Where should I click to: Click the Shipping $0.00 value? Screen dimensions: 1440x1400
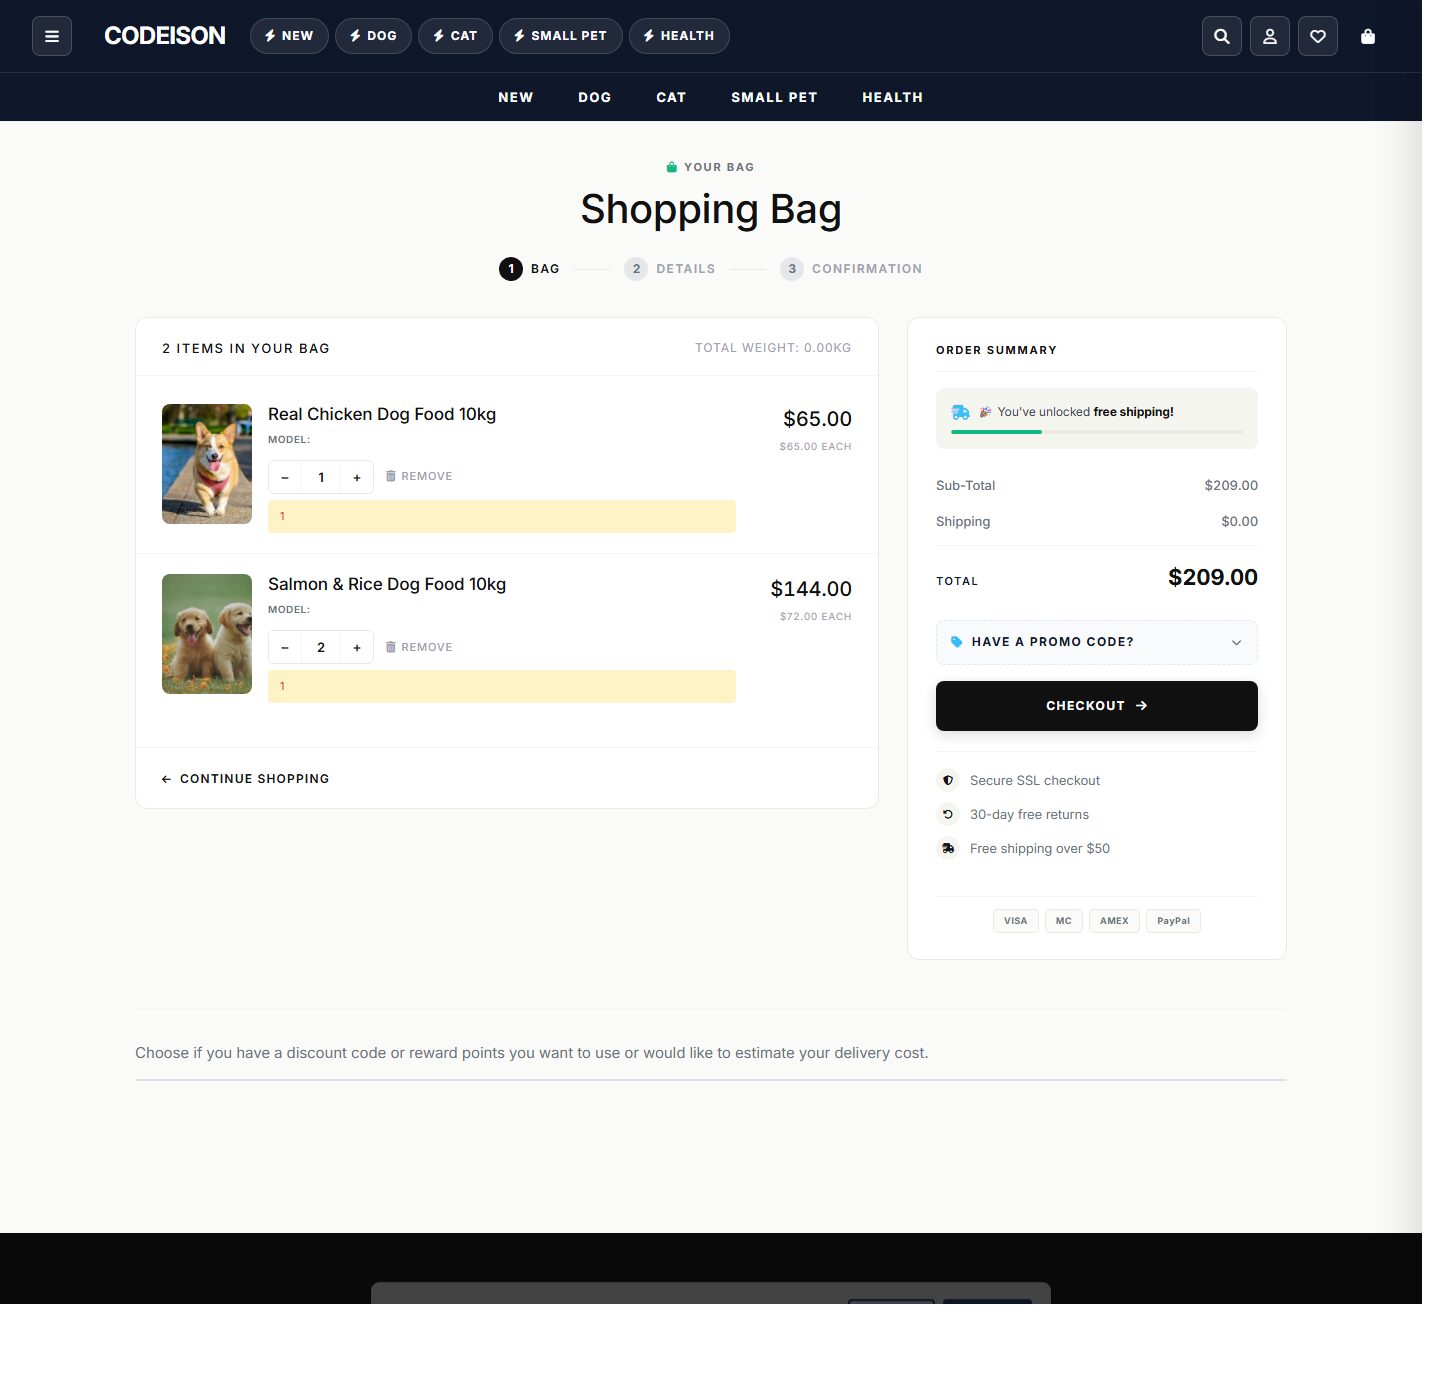(1240, 521)
